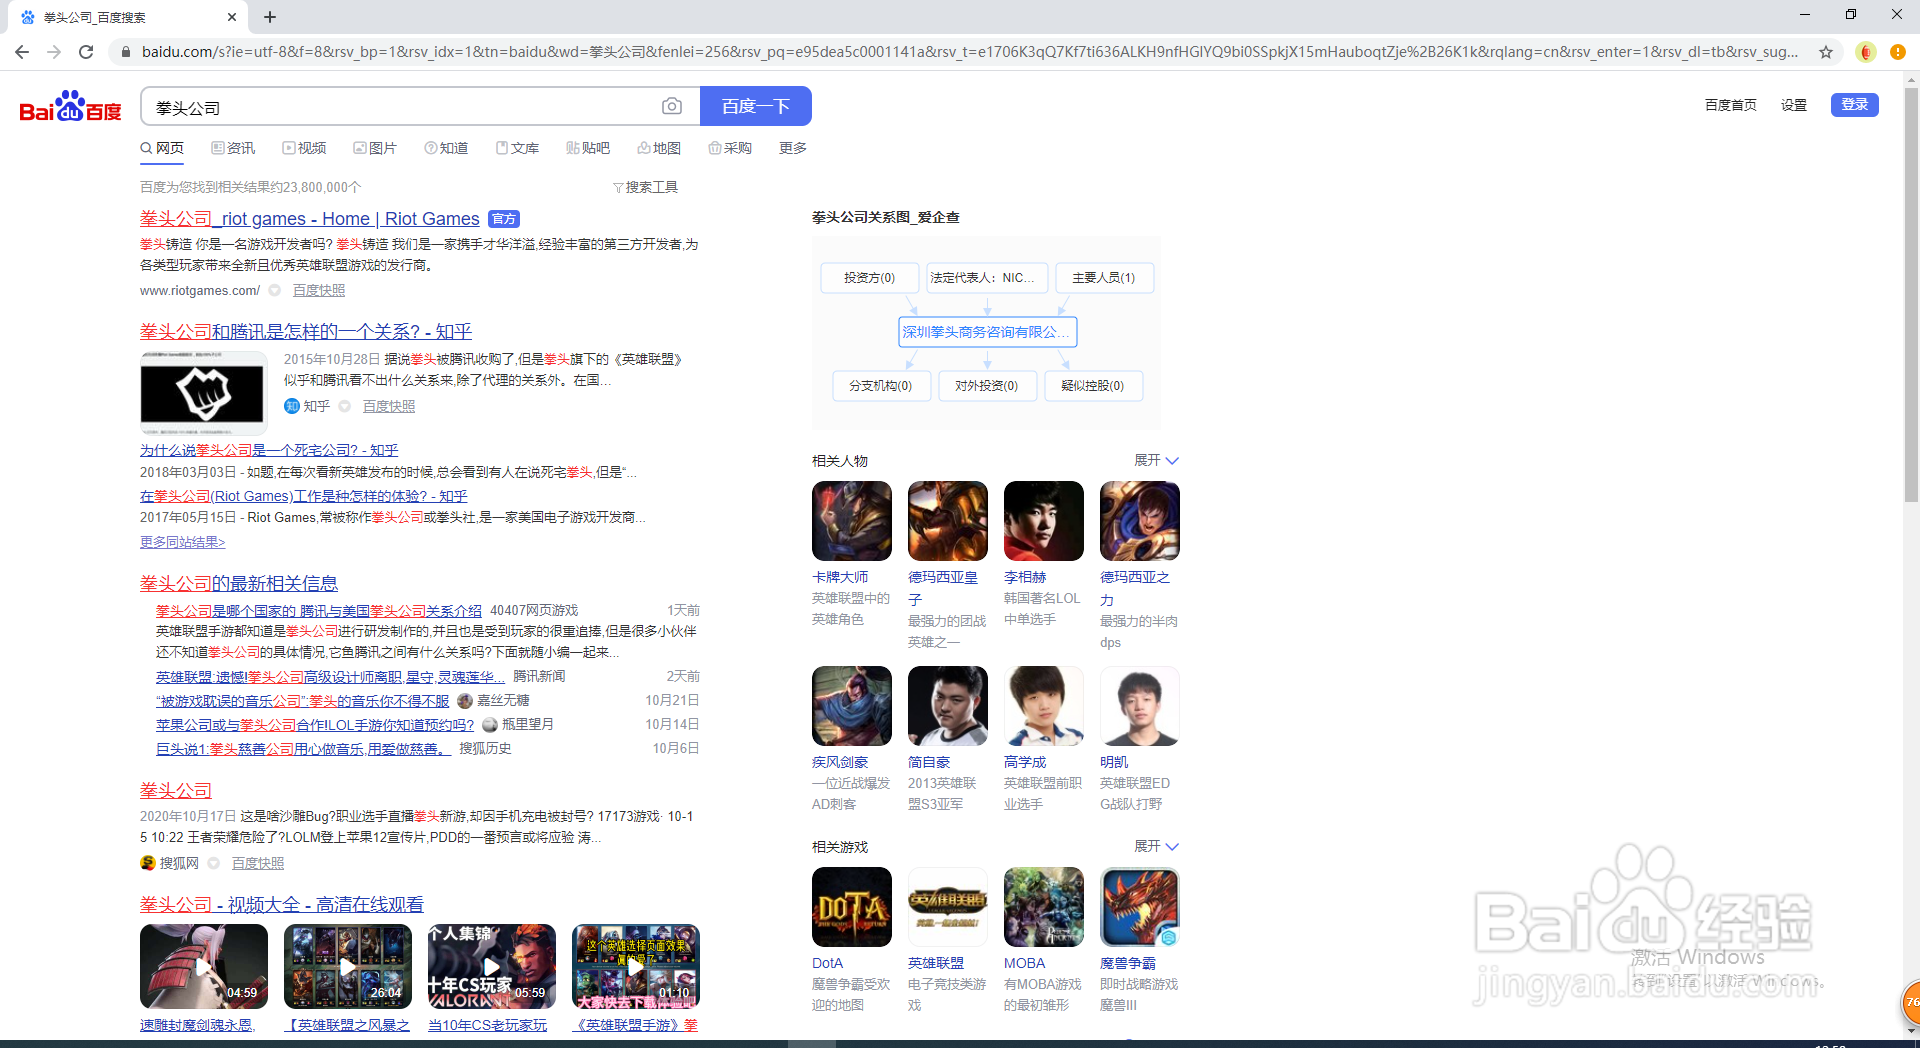This screenshot has width=1920, height=1048.
Task: Expand the 相关游戏 section with 展开
Action: [x=1155, y=846]
